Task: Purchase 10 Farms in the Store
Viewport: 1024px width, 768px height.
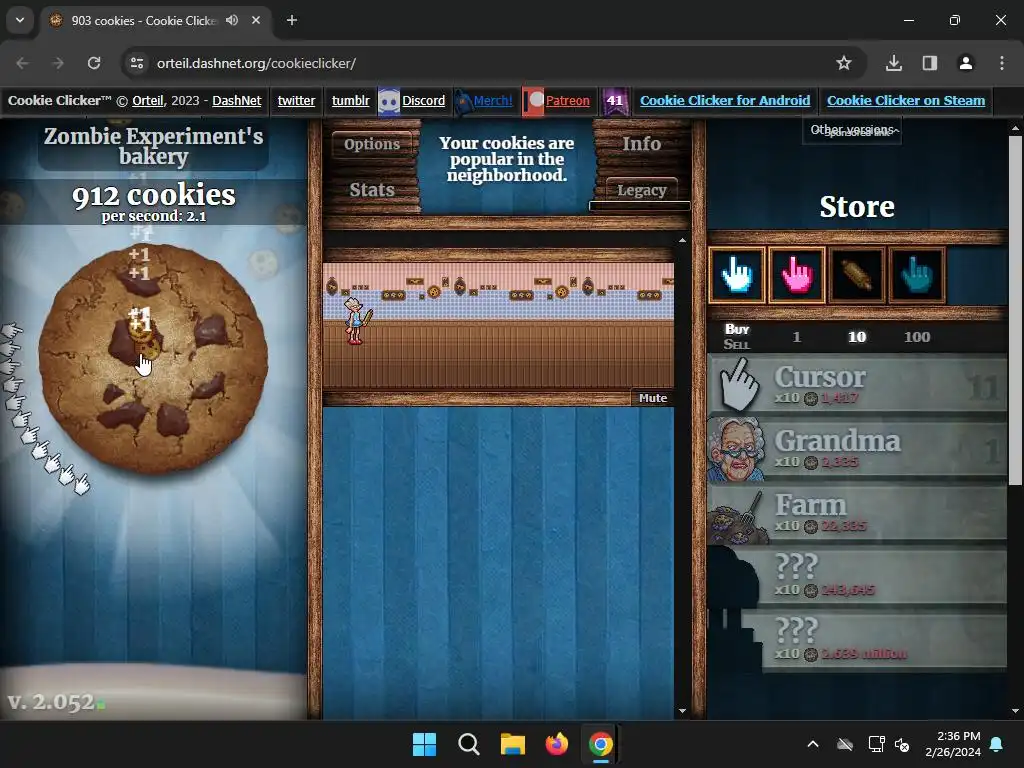Action: (857, 513)
